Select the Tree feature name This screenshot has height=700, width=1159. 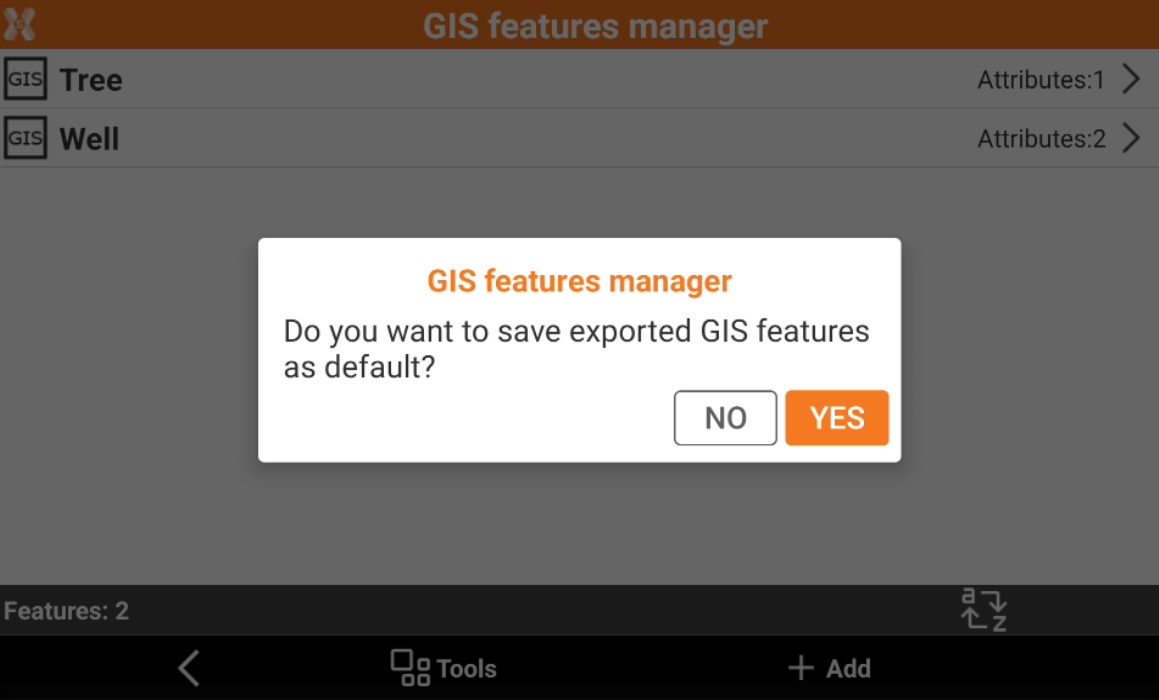click(91, 80)
